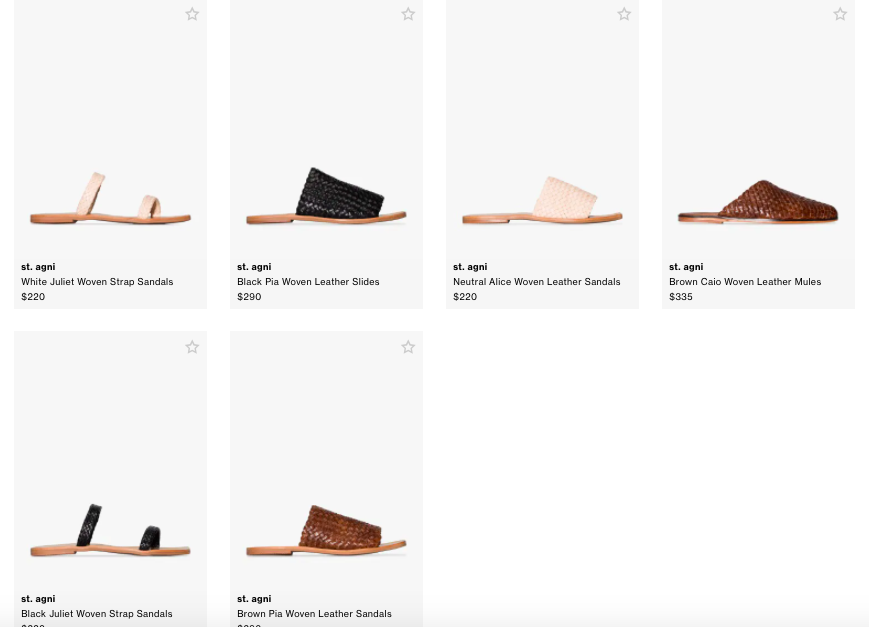Click st. agni brand above Black Juliet sandals
This screenshot has width=869, height=627.
pos(38,599)
